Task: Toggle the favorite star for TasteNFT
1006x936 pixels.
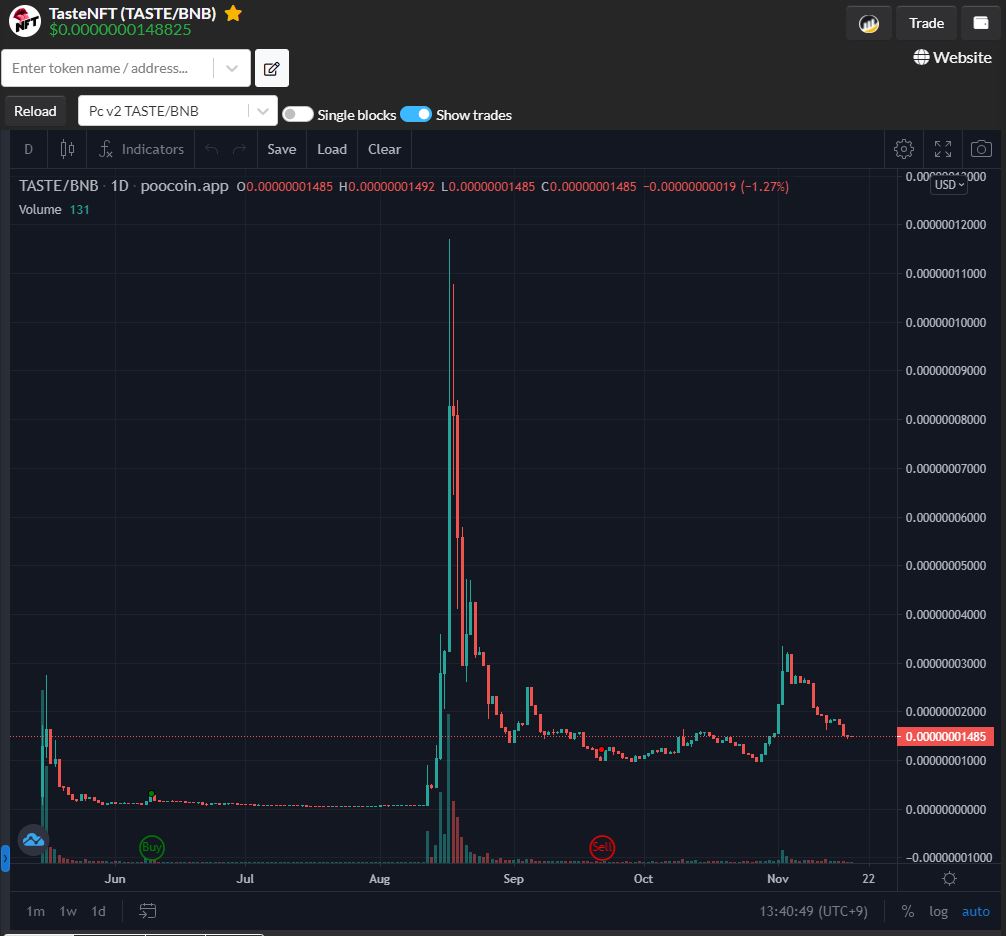Action: pos(233,13)
